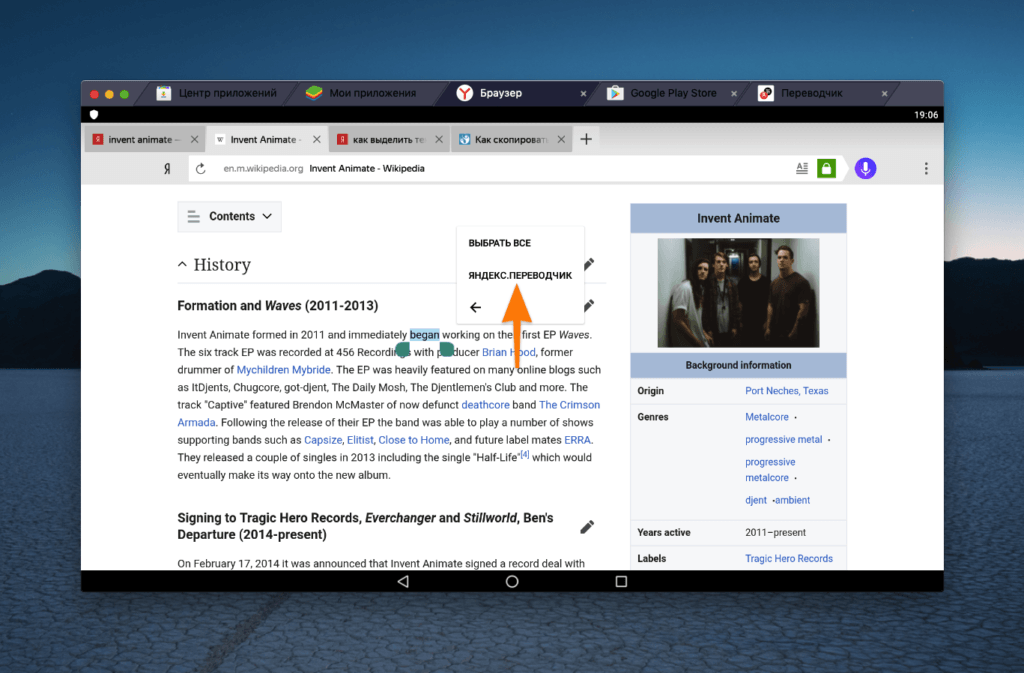Open the Port Neches, Texas link
Screen dimensions: 1024x673
coord(786,391)
